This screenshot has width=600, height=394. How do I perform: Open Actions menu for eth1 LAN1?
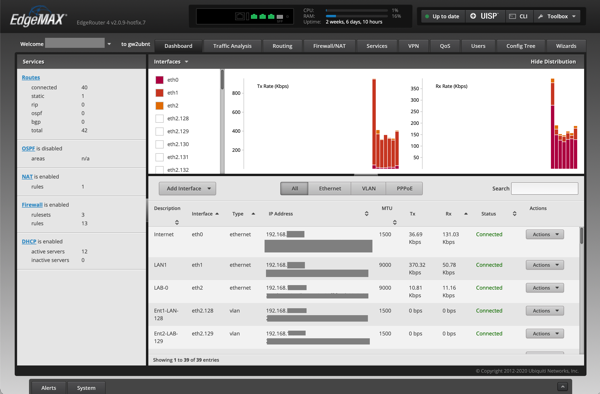tap(545, 265)
